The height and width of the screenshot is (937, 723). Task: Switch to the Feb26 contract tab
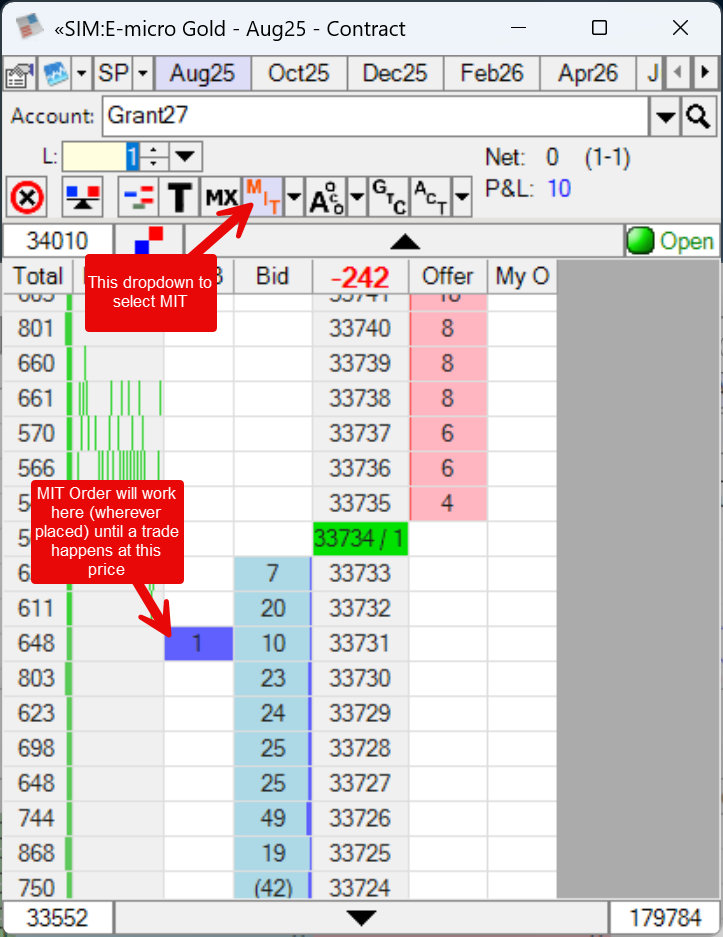[491, 73]
